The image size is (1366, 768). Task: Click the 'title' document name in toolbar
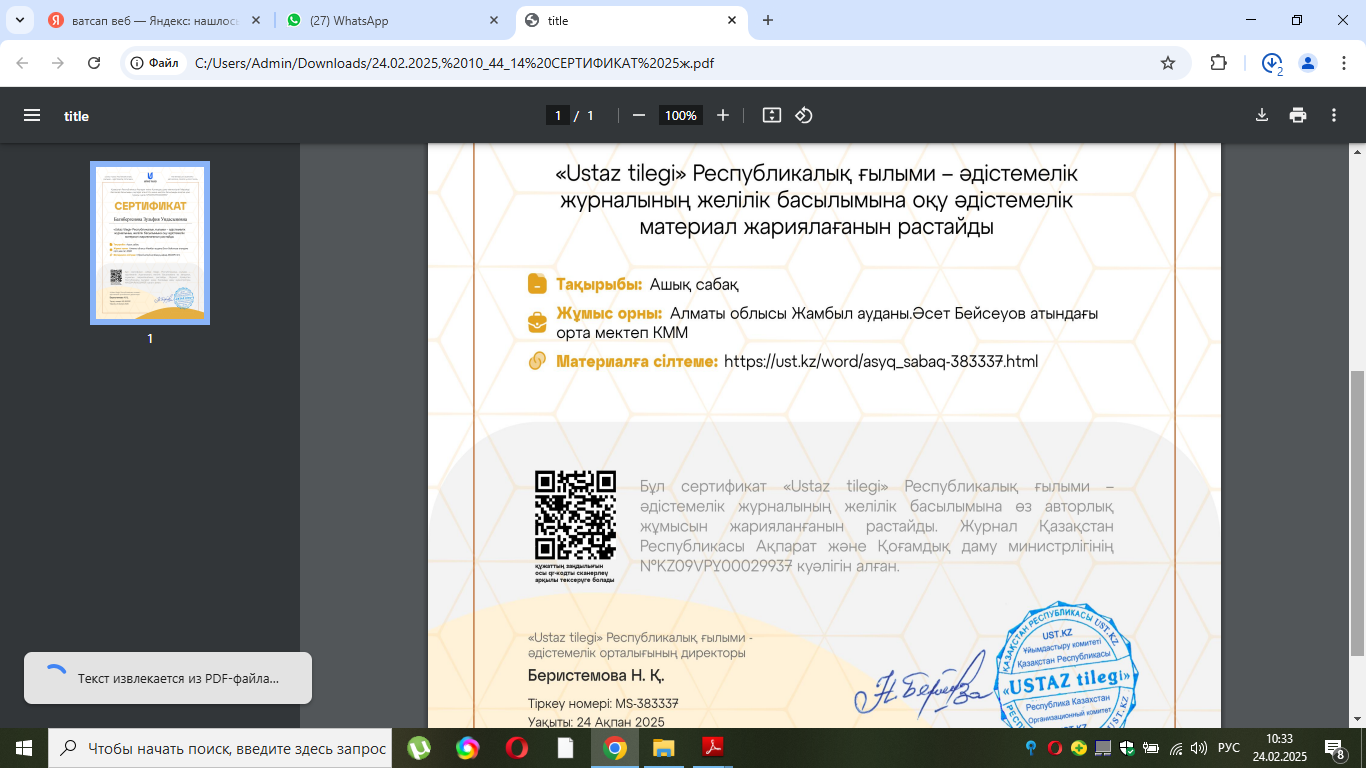click(x=77, y=116)
